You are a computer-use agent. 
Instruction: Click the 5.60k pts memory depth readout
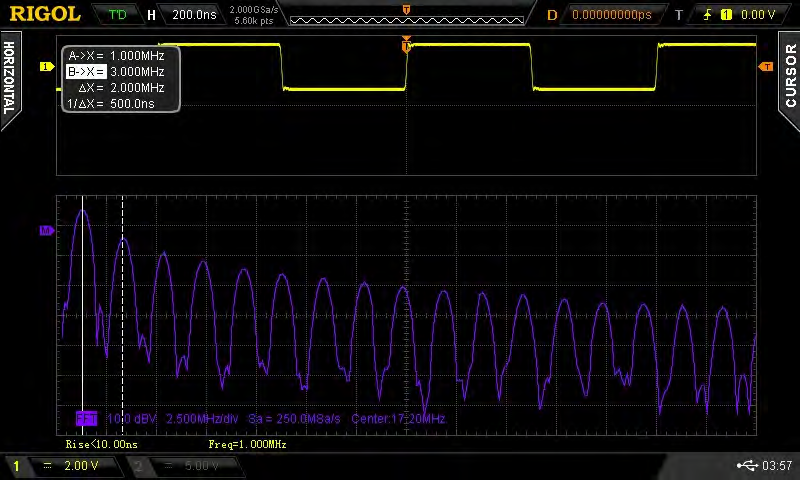254,21
